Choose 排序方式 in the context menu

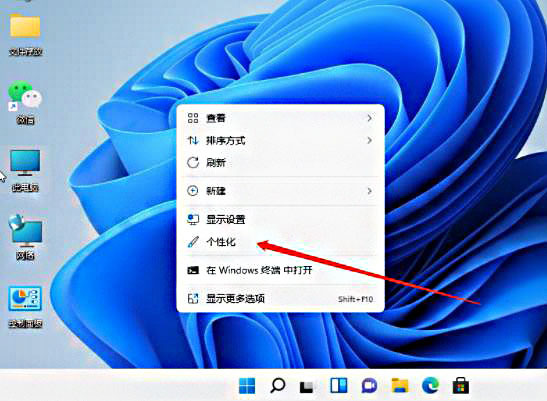[280, 140]
